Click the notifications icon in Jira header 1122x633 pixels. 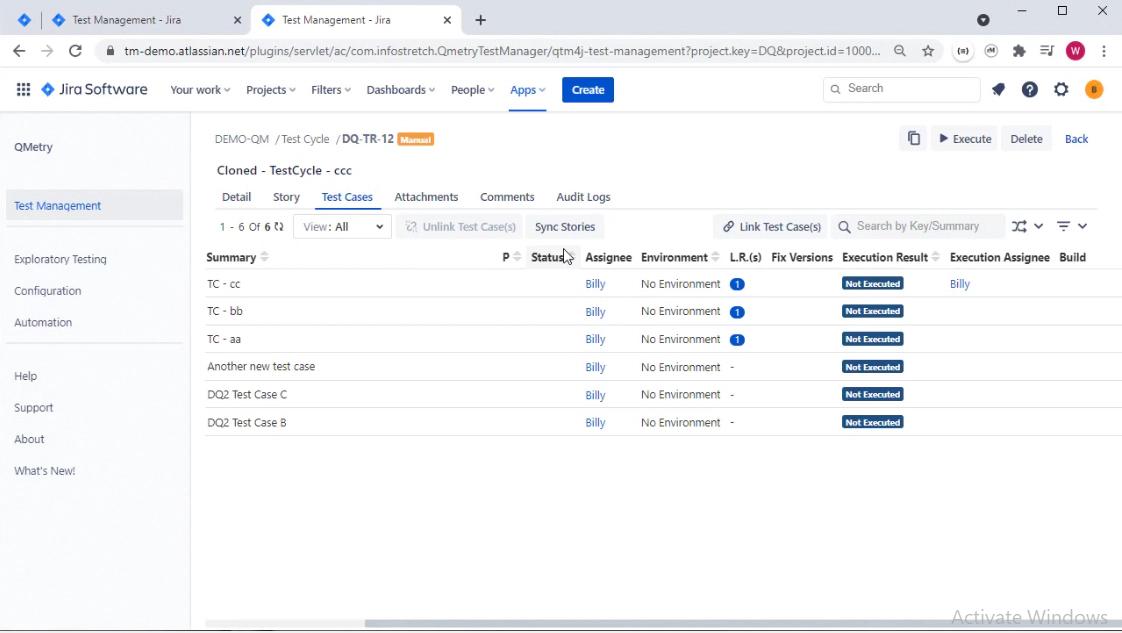pyautogui.click(x=998, y=90)
